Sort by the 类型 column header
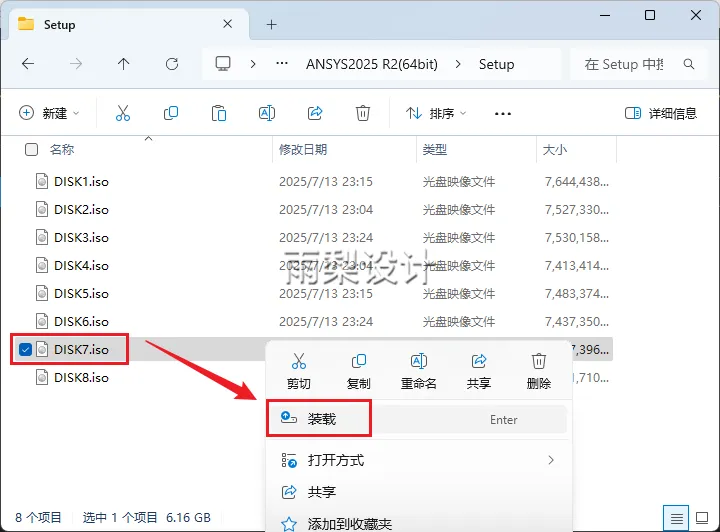The height and width of the screenshot is (532, 720). click(x=434, y=150)
